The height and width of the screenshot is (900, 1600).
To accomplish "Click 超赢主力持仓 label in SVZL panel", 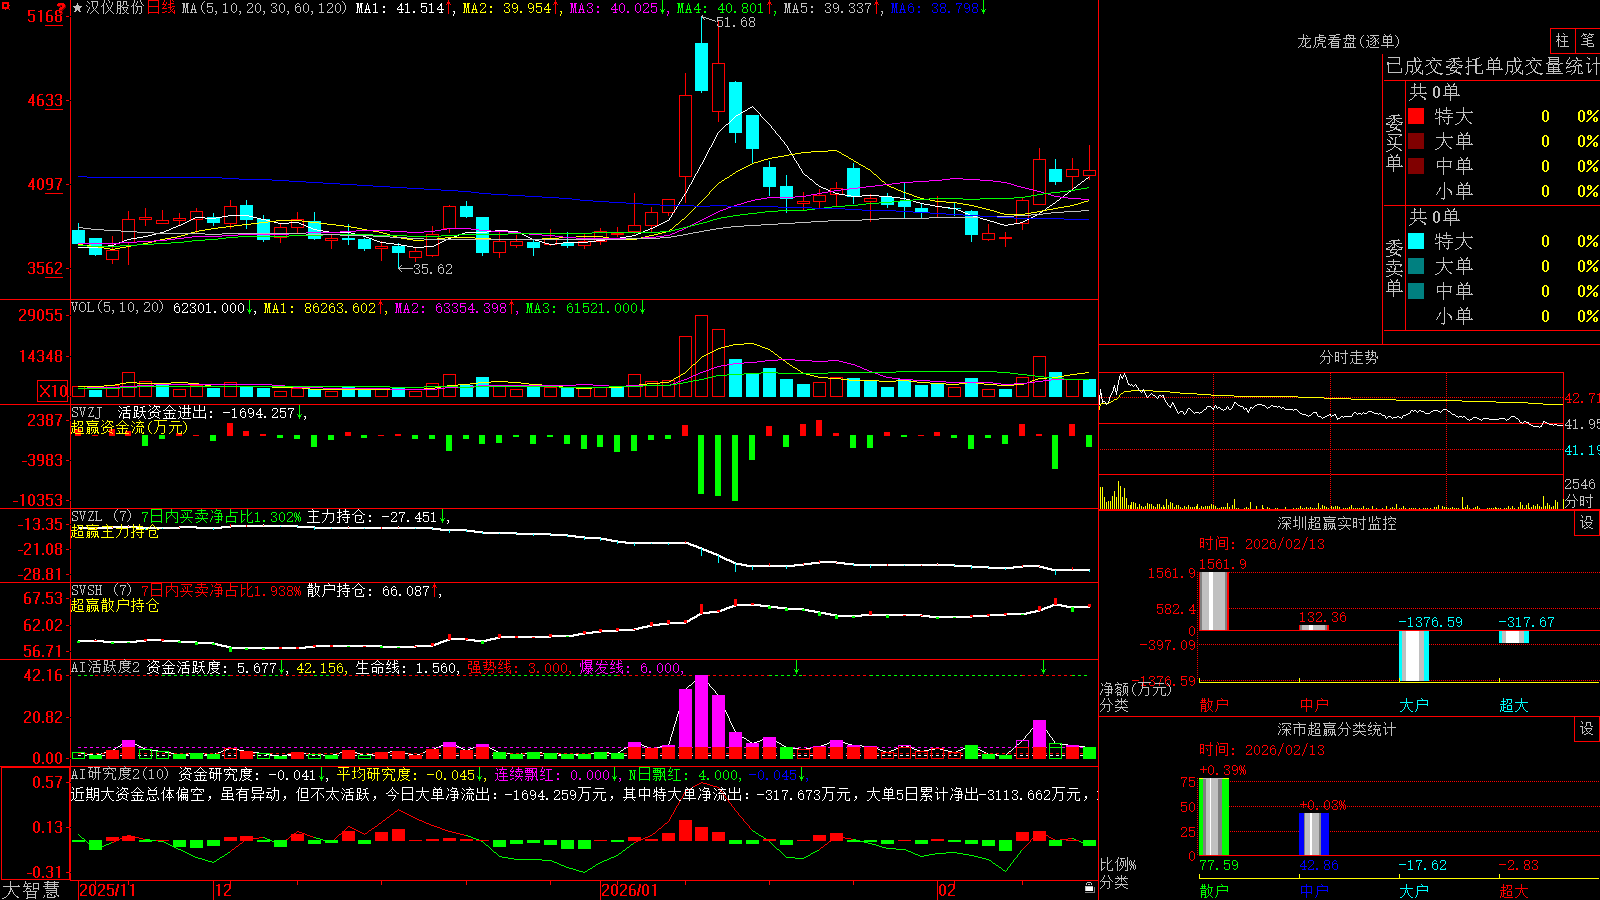I will [115, 532].
